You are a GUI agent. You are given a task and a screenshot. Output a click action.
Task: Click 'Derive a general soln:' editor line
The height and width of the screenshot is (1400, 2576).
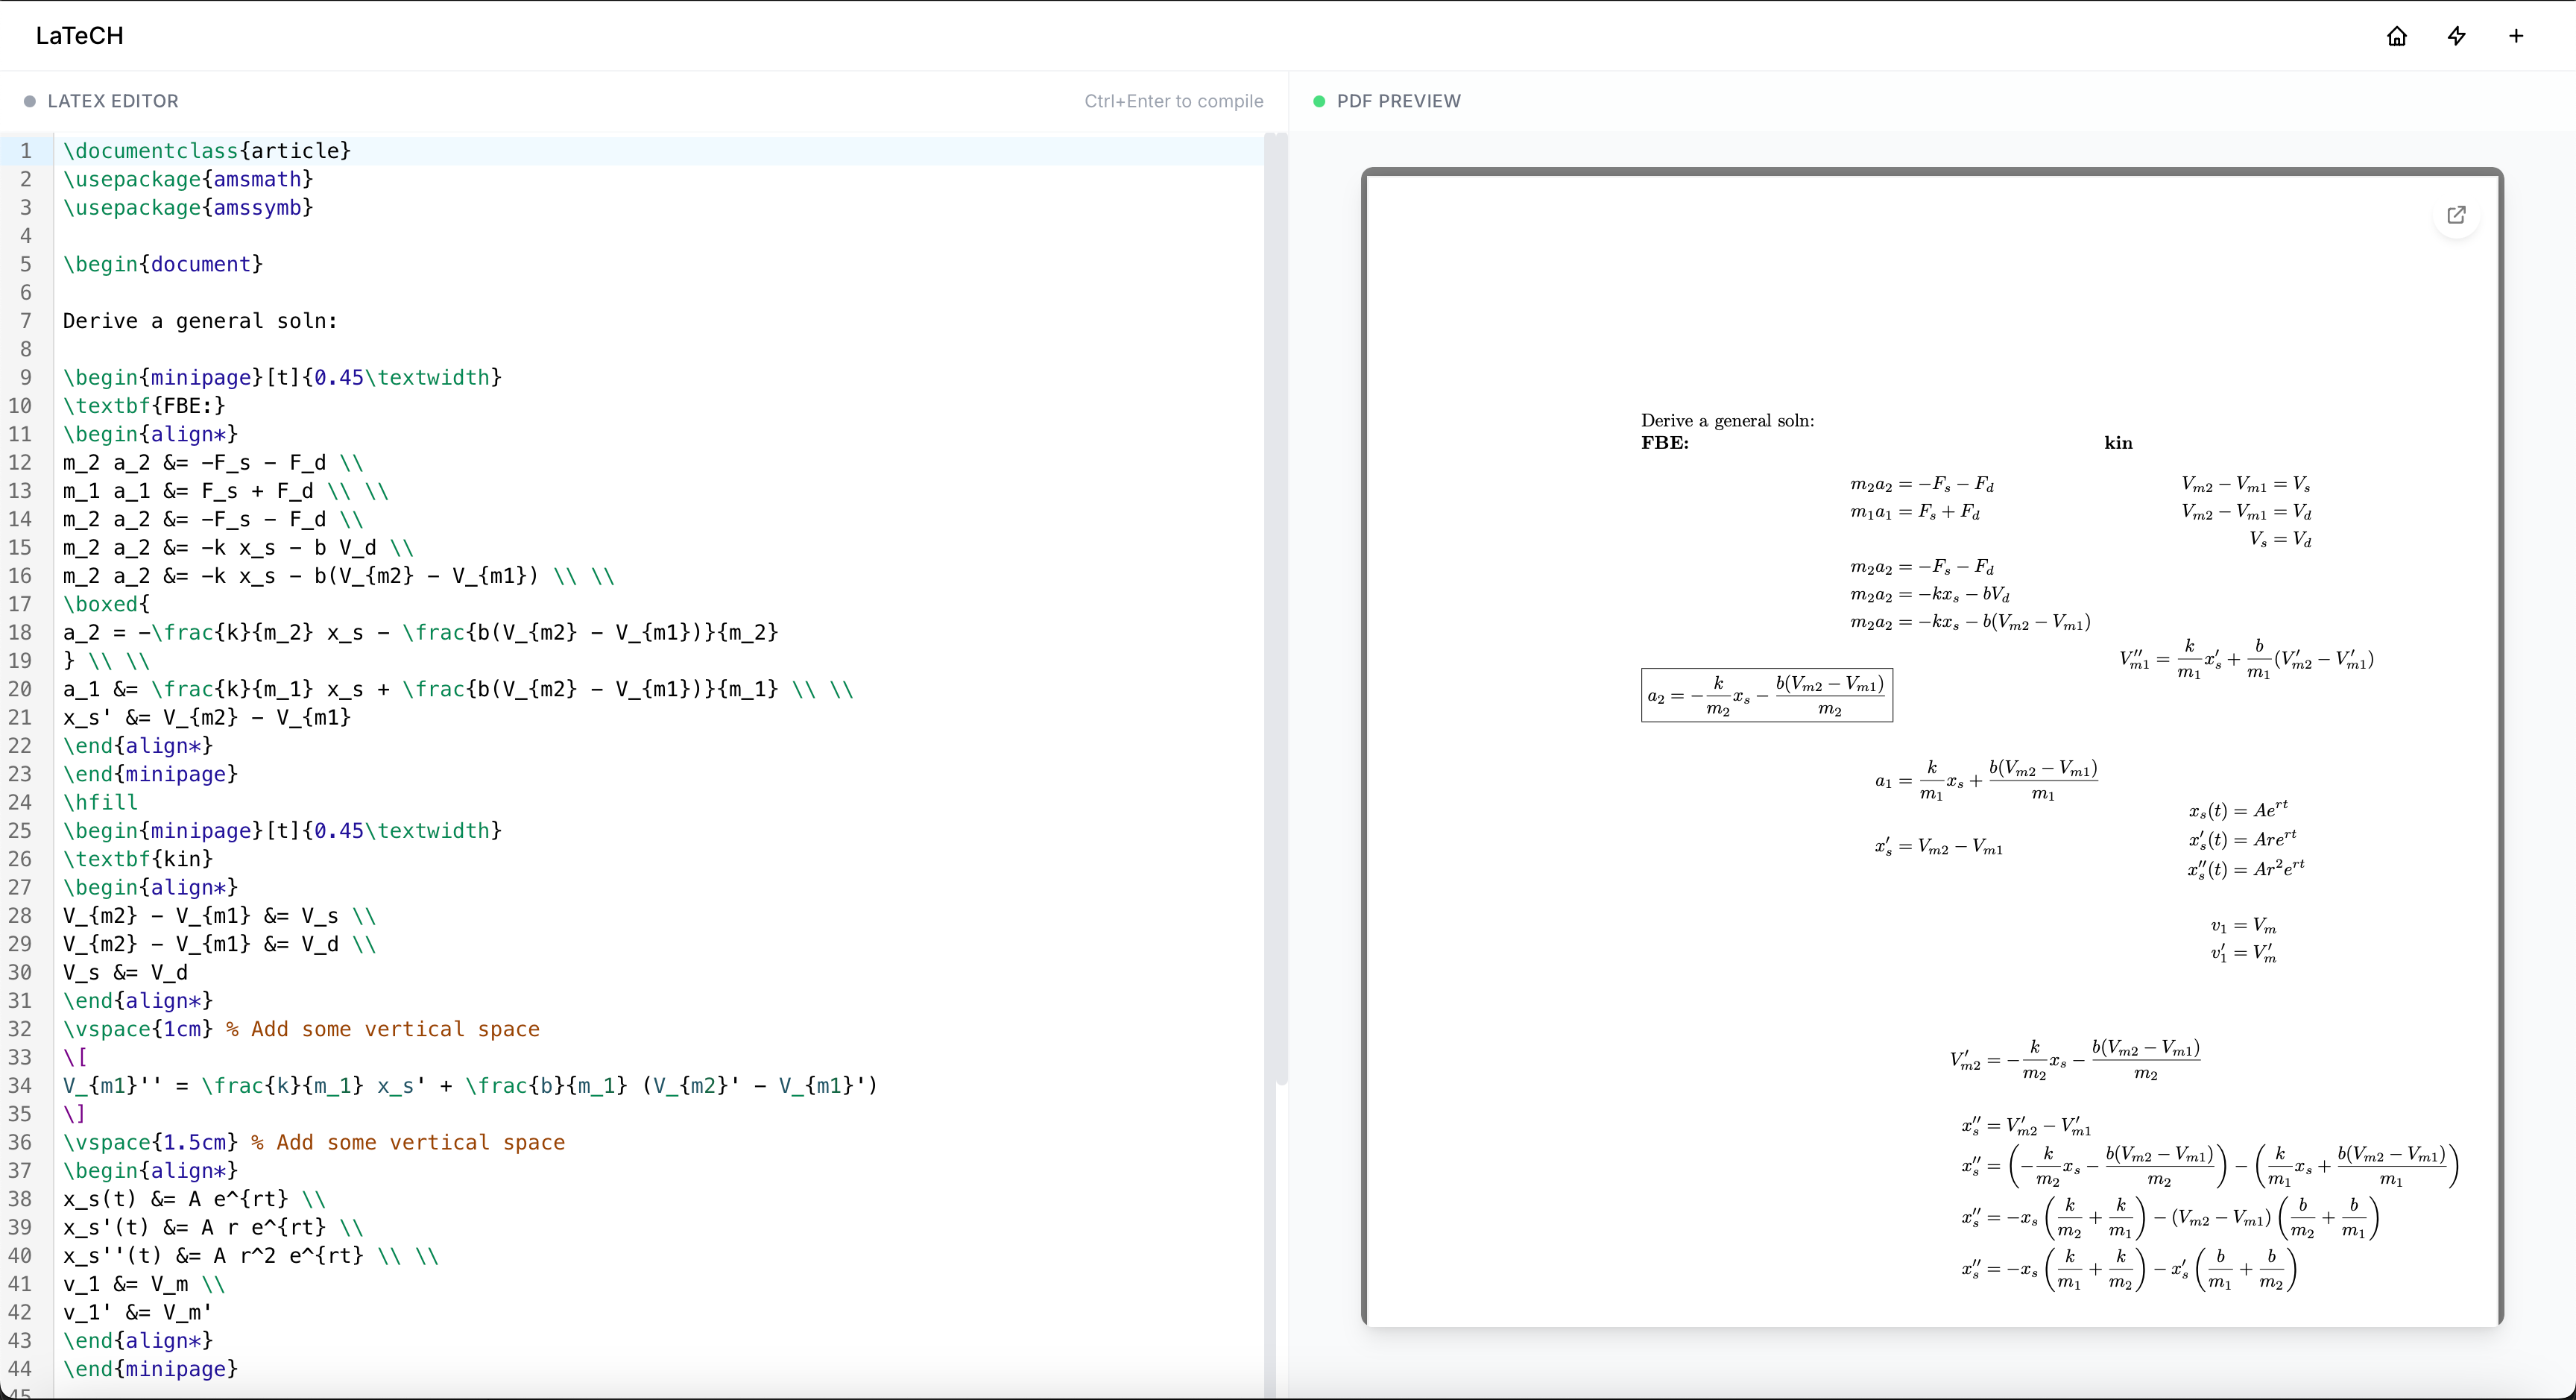(200, 321)
